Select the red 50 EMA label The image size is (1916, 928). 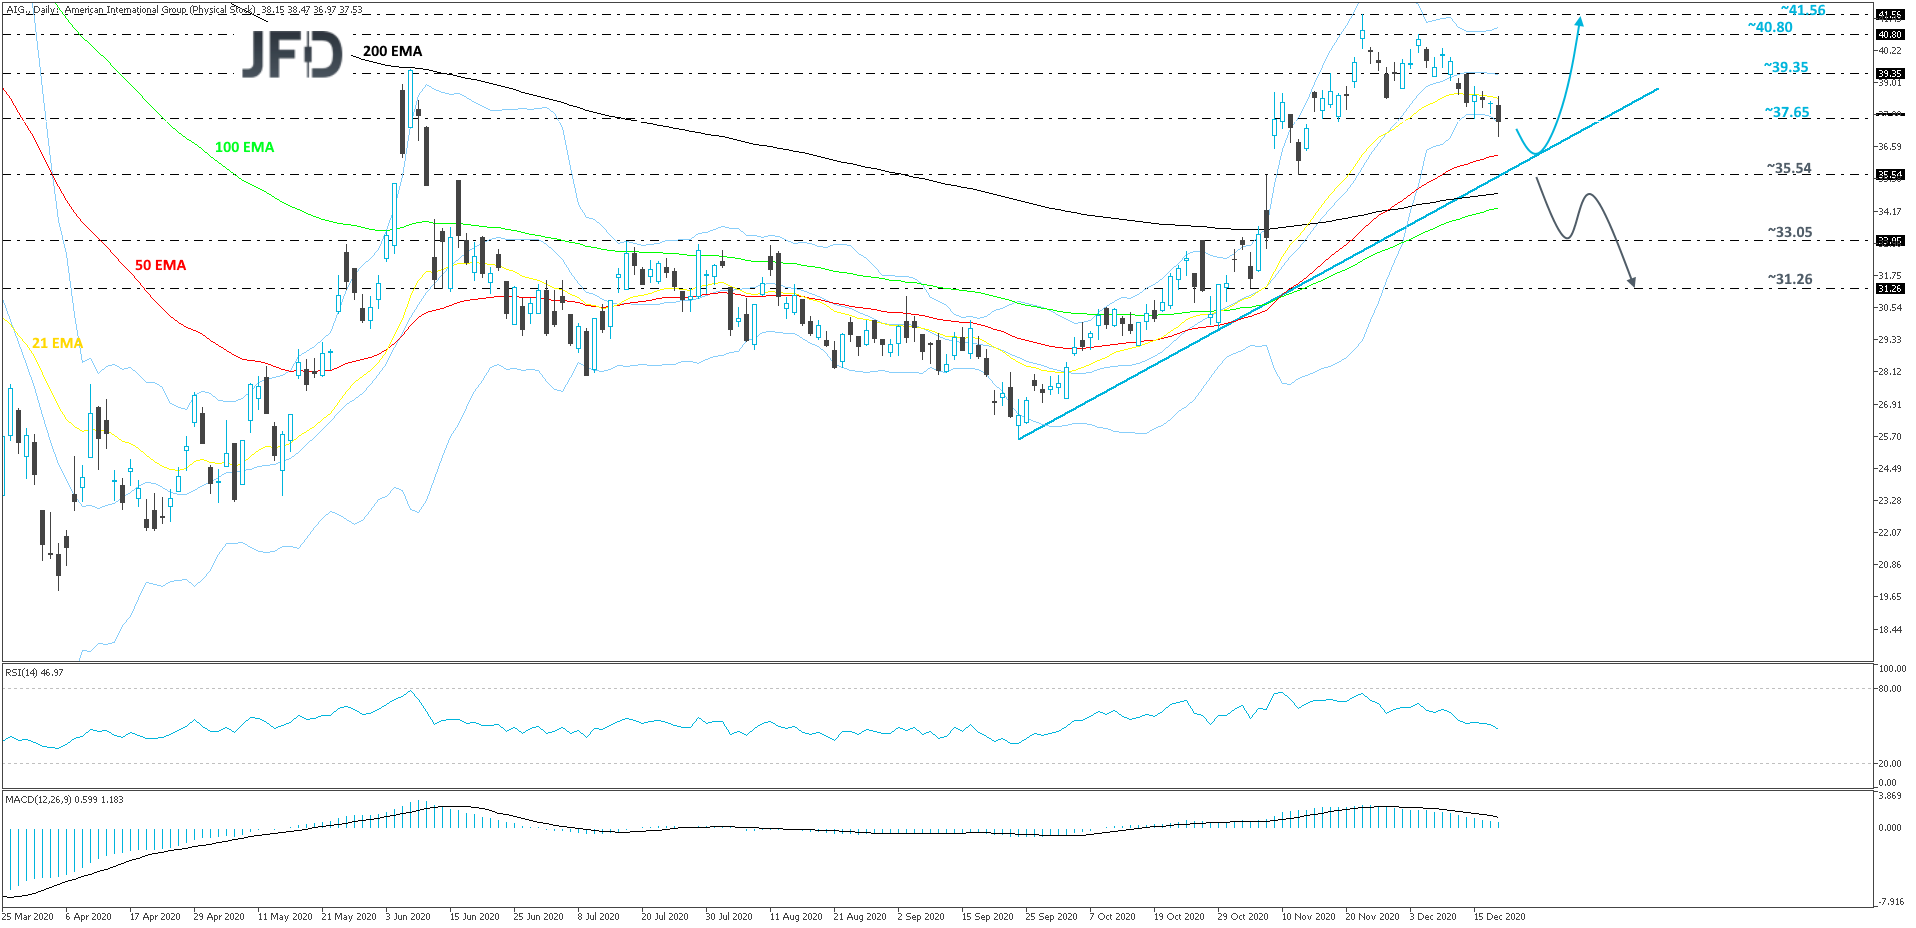click(x=160, y=265)
